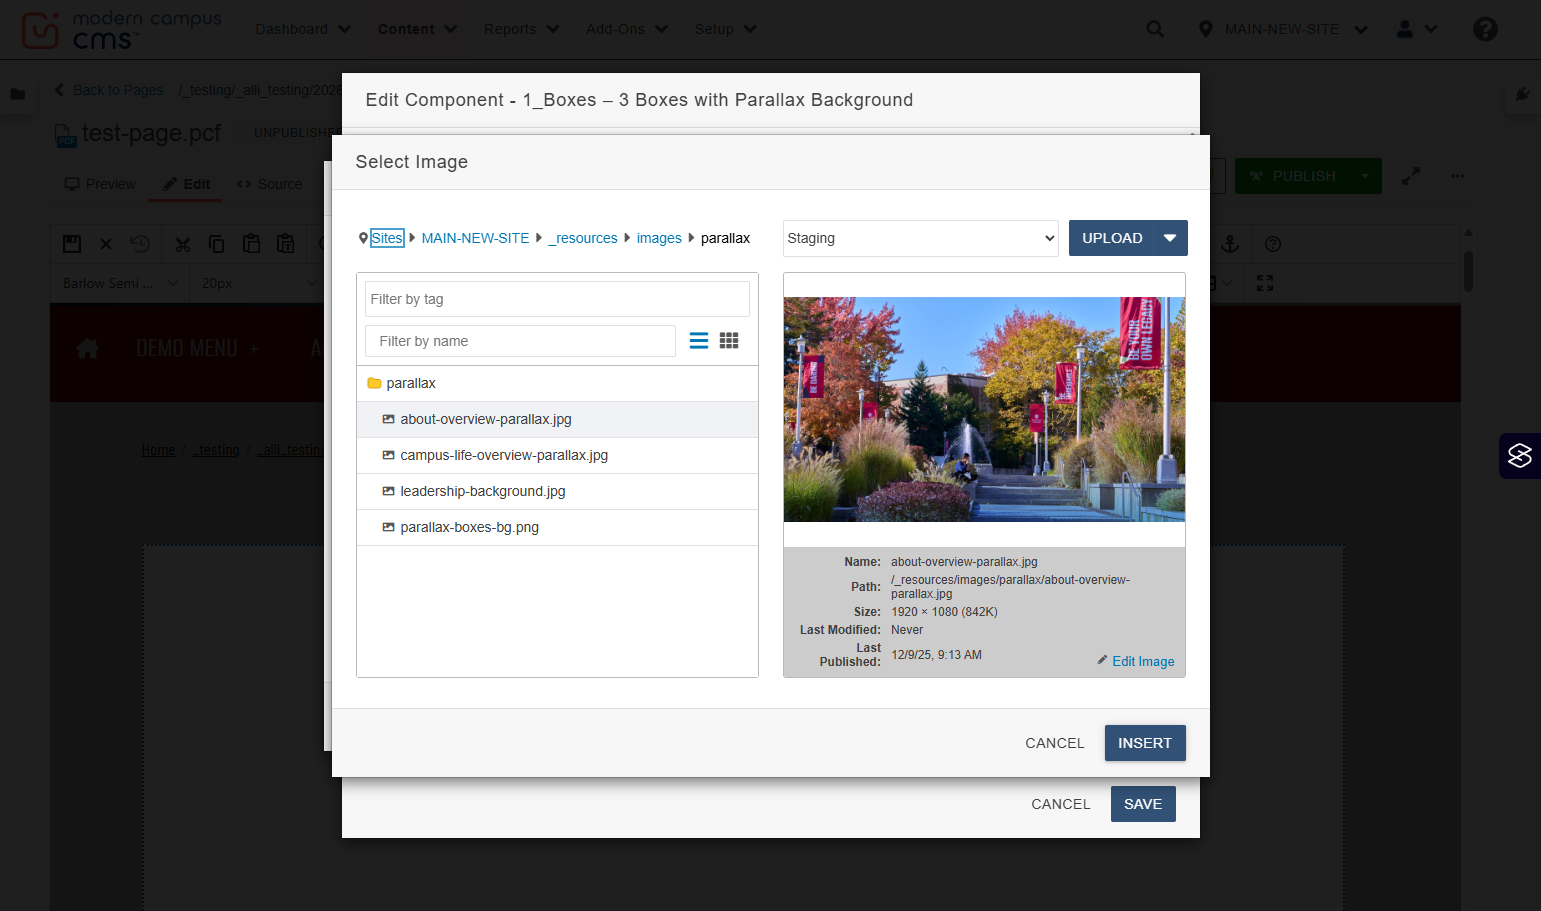Viewport: 1541px width, 911px height.
Task: Switch to grid thumbnail view icon
Action: 729,341
